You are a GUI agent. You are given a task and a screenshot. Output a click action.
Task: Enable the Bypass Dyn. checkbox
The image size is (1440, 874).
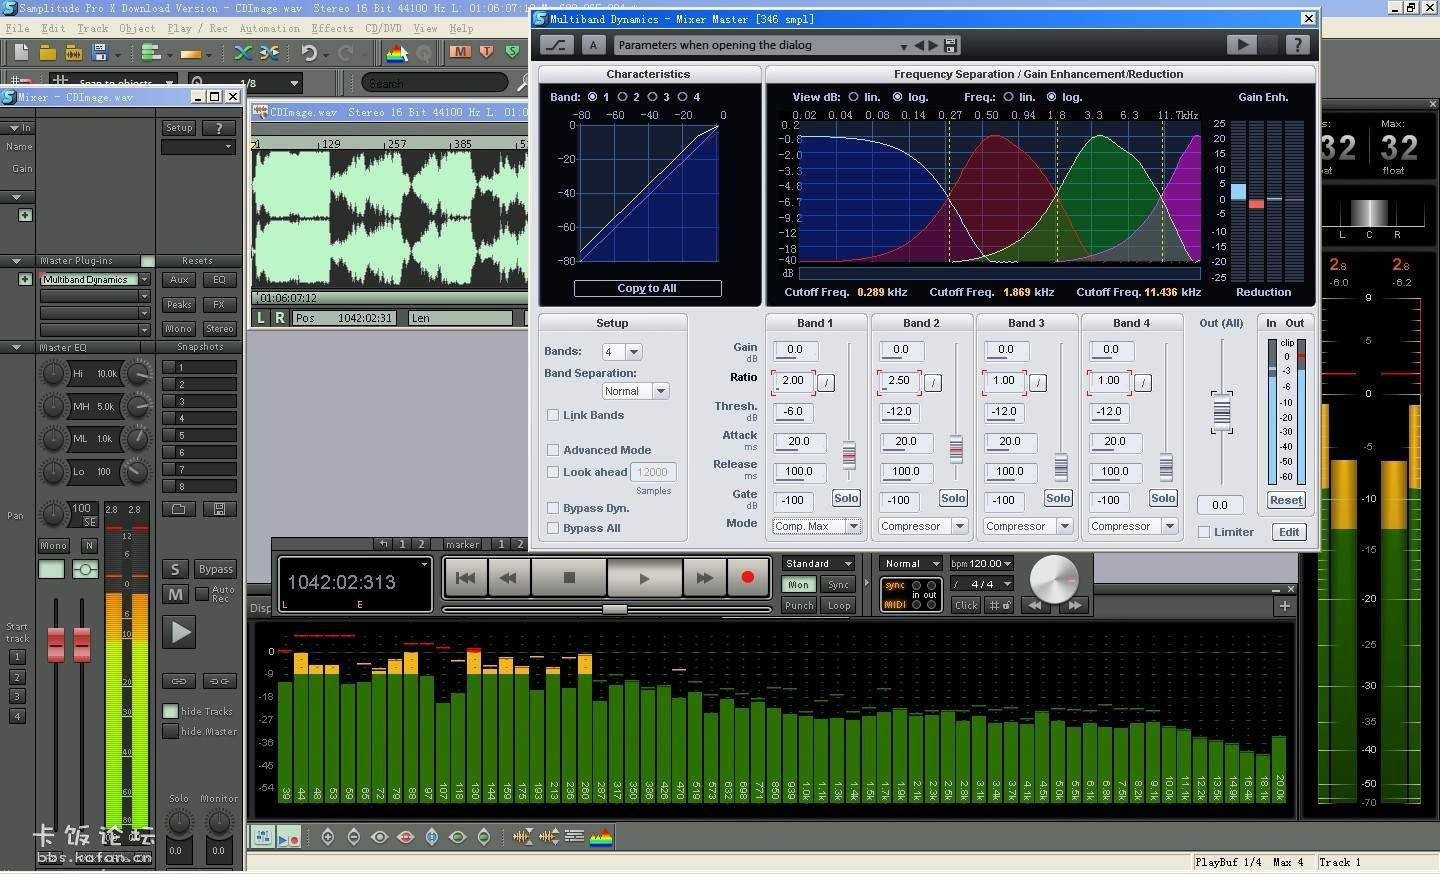[x=552, y=508]
